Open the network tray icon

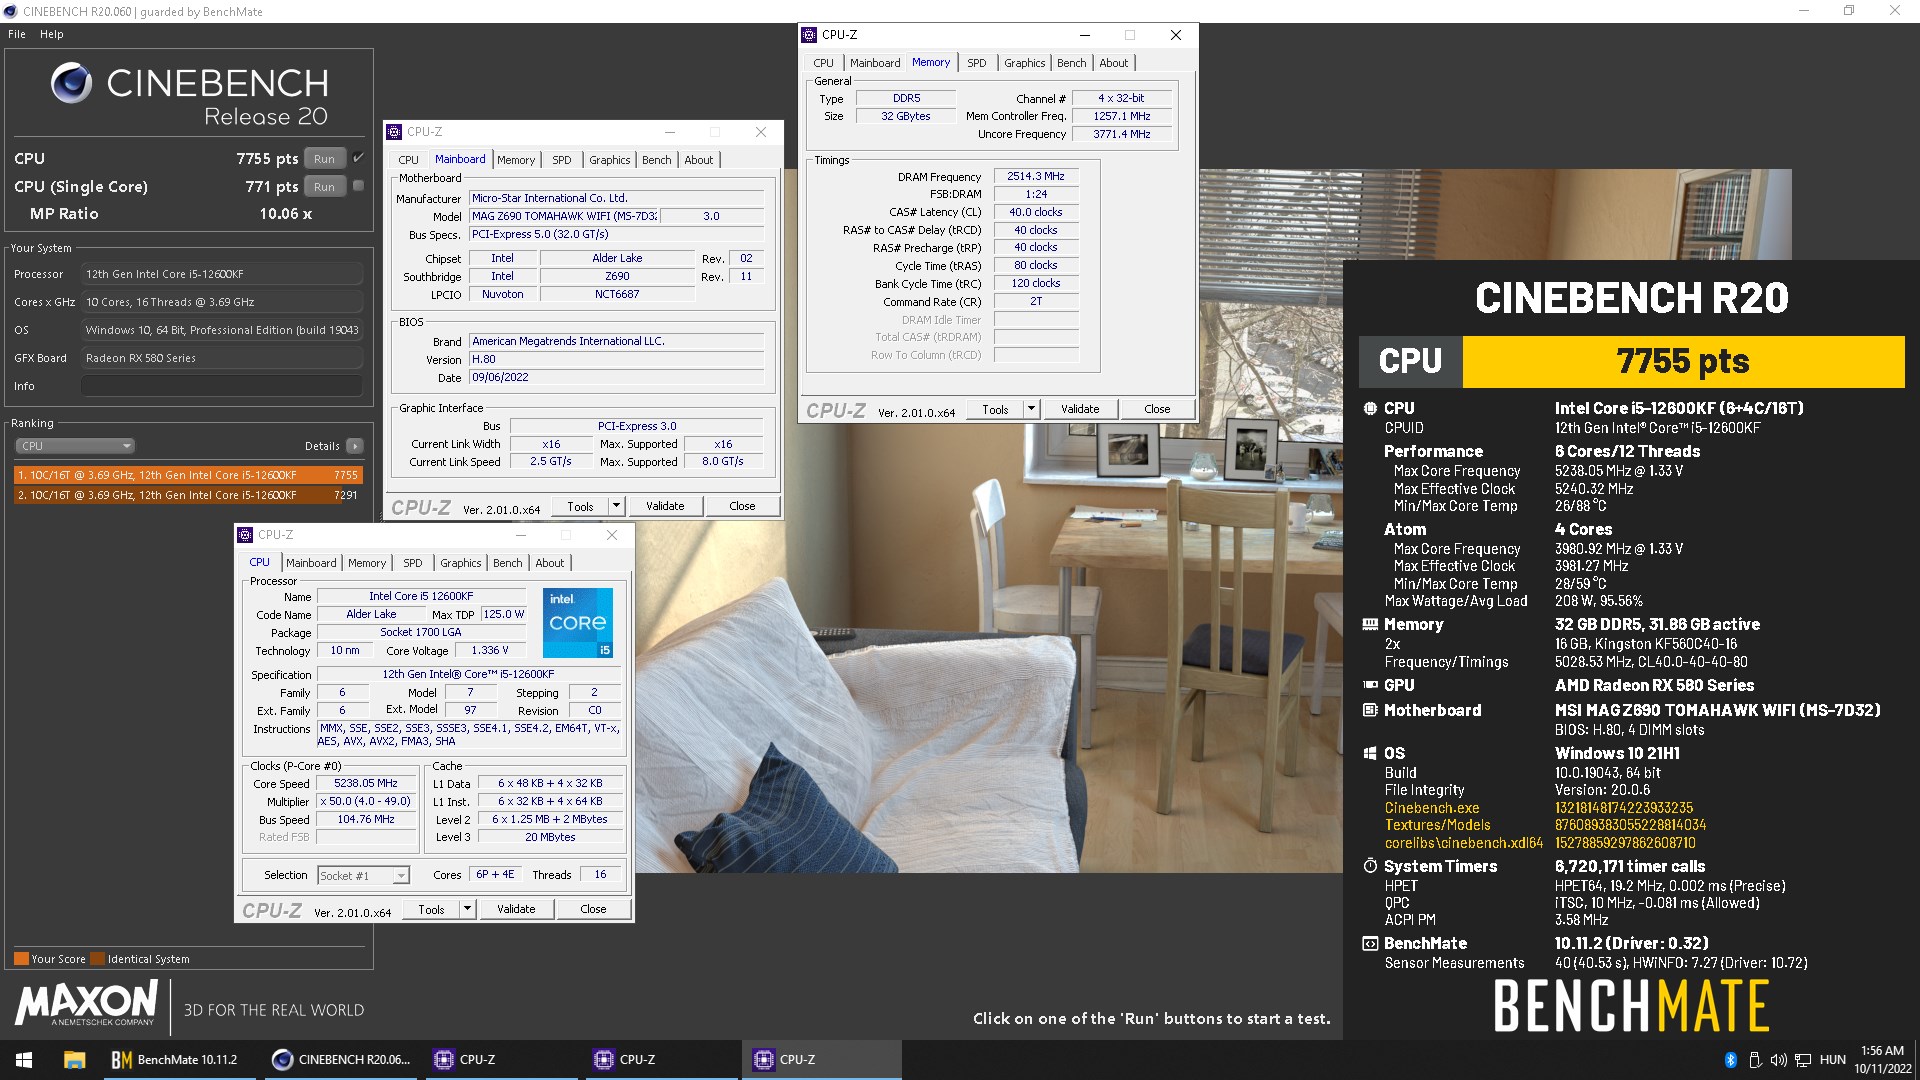pos(1803,1060)
